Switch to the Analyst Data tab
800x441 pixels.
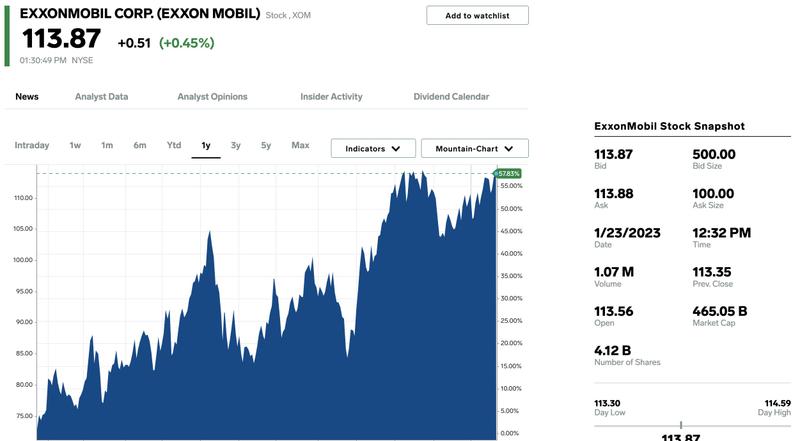102,96
